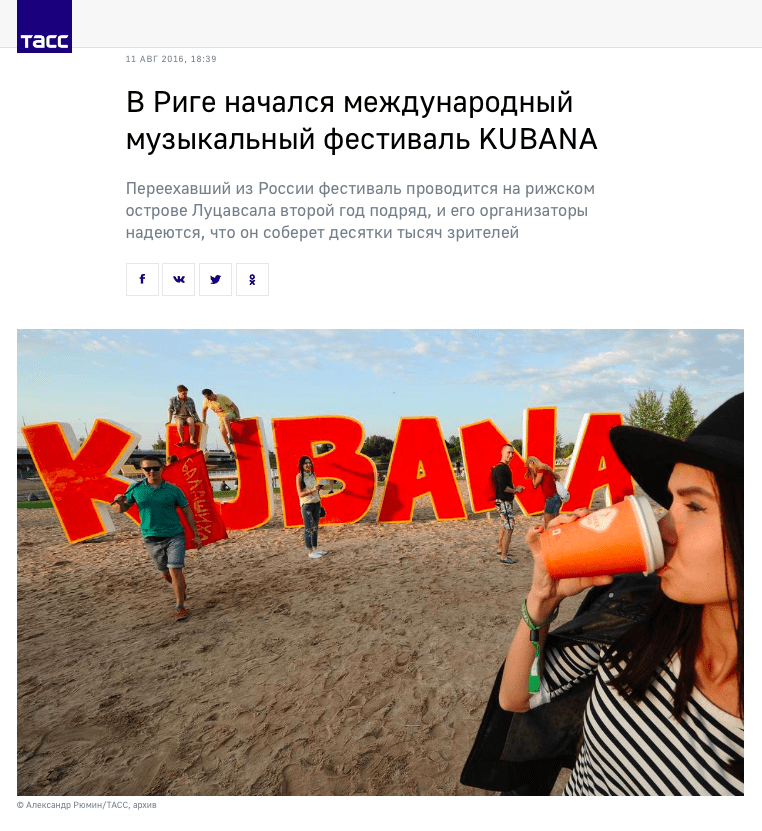Share the article on Odnoklassniki

[x=252, y=279]
